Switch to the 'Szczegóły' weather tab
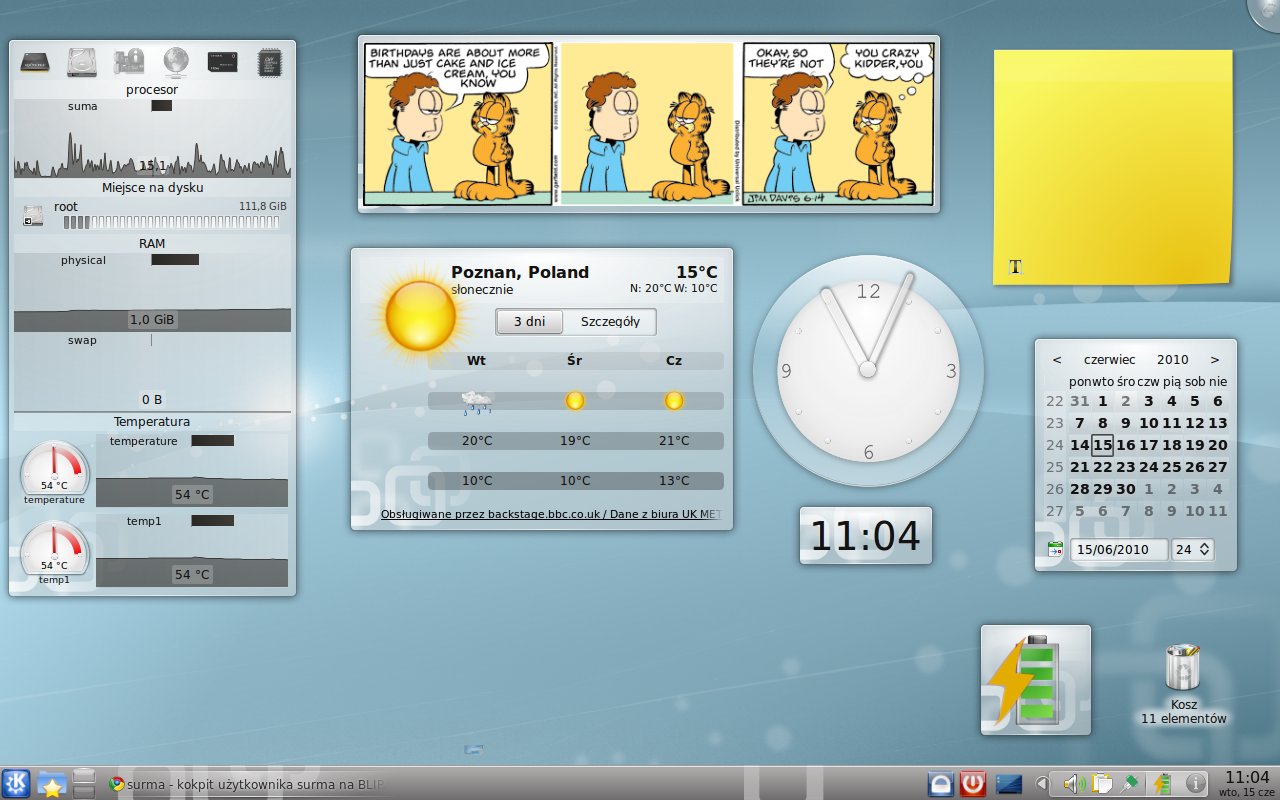This screenshot has height=800, width=1280. tap(610, 322)
